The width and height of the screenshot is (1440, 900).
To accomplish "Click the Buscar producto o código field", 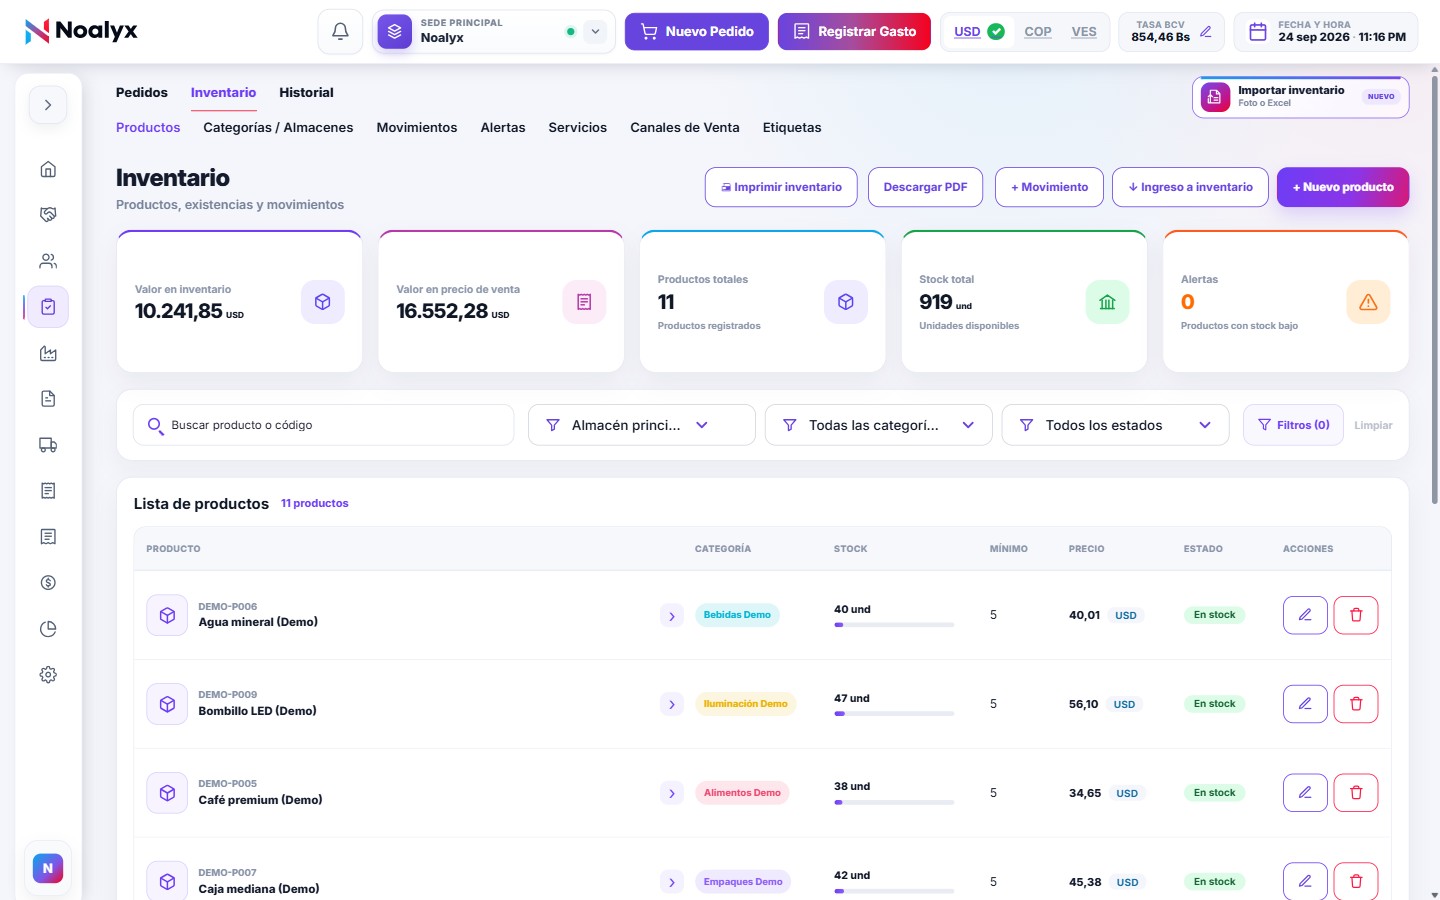I will tap(323, 425).
